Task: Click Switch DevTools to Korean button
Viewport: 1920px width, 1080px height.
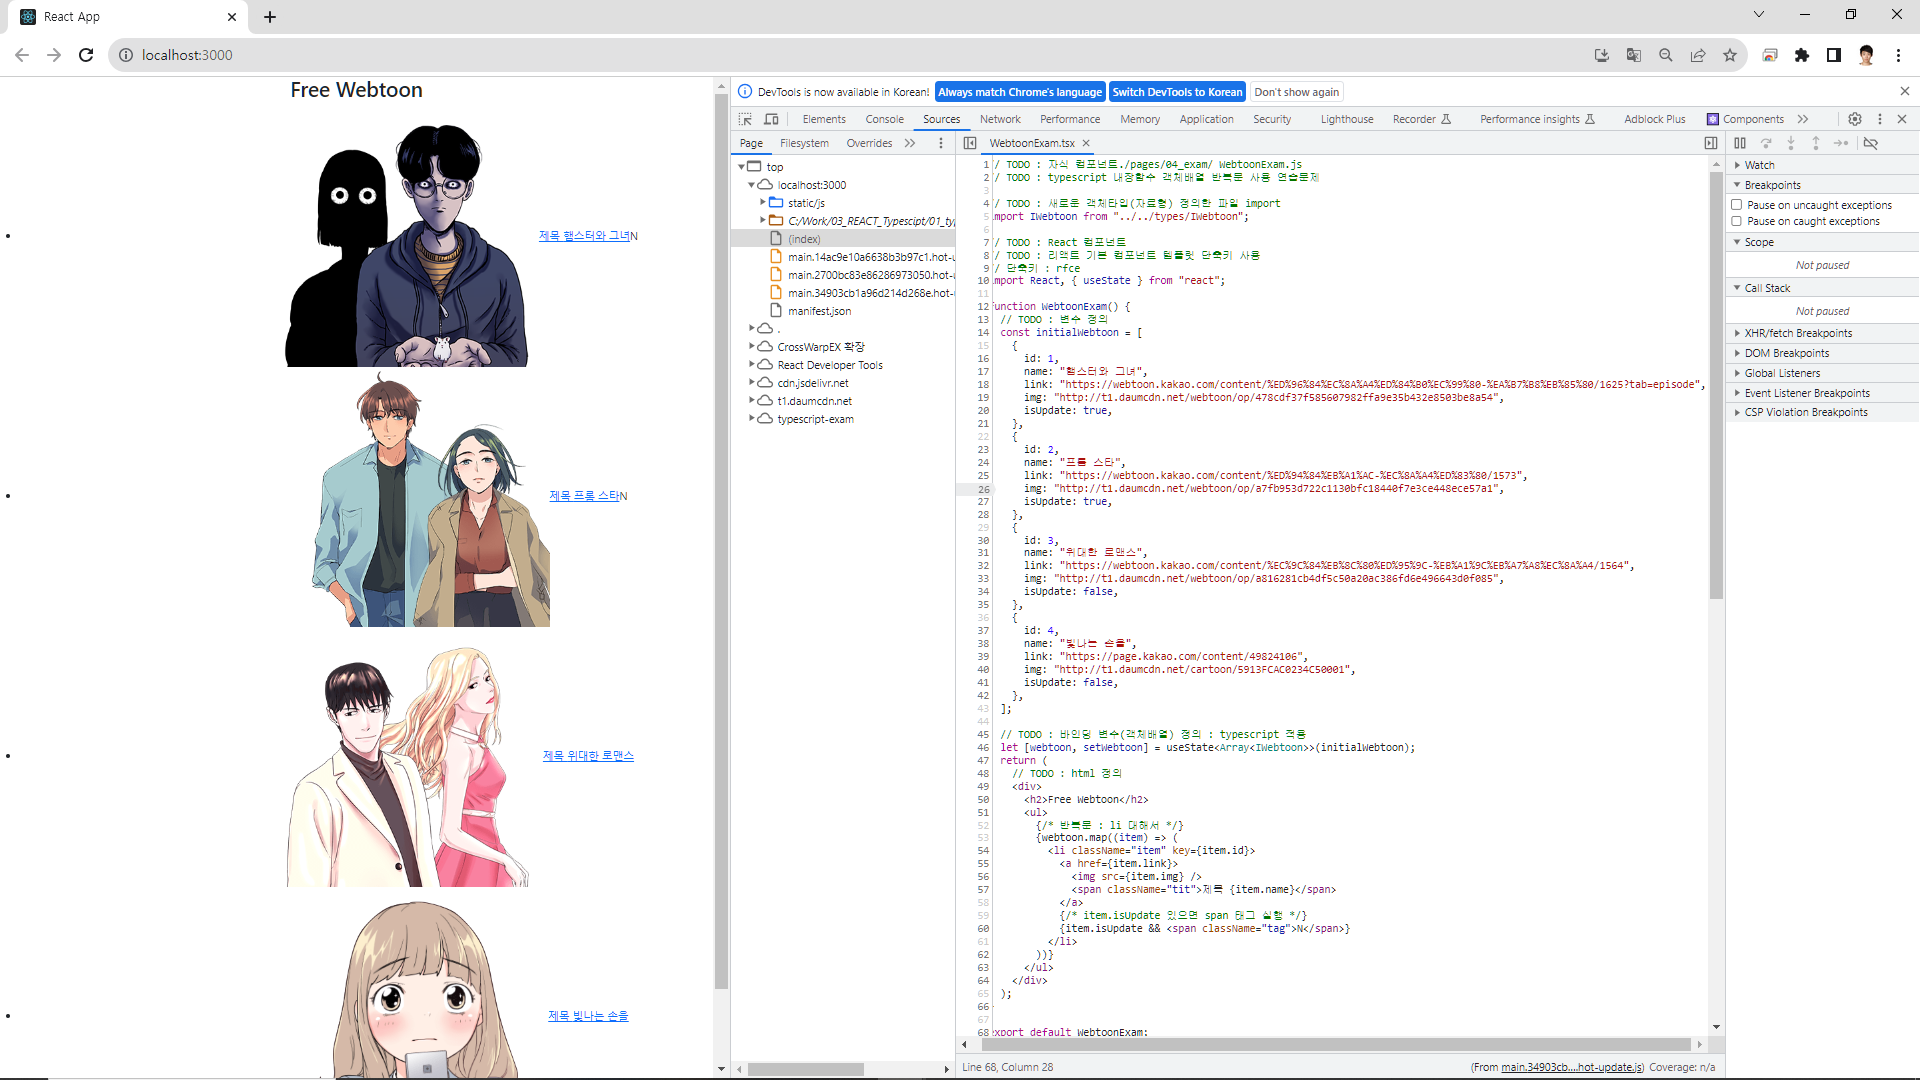Action: (x=1177, y=92)
